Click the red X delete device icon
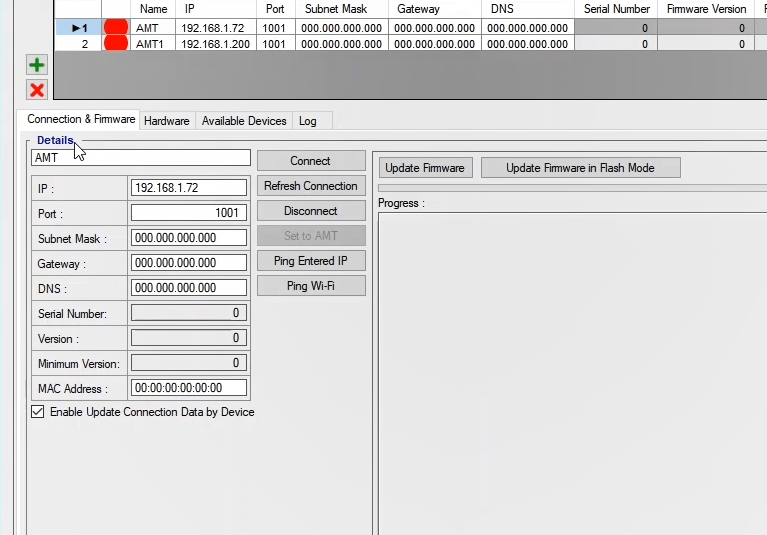 click(37, 90)
